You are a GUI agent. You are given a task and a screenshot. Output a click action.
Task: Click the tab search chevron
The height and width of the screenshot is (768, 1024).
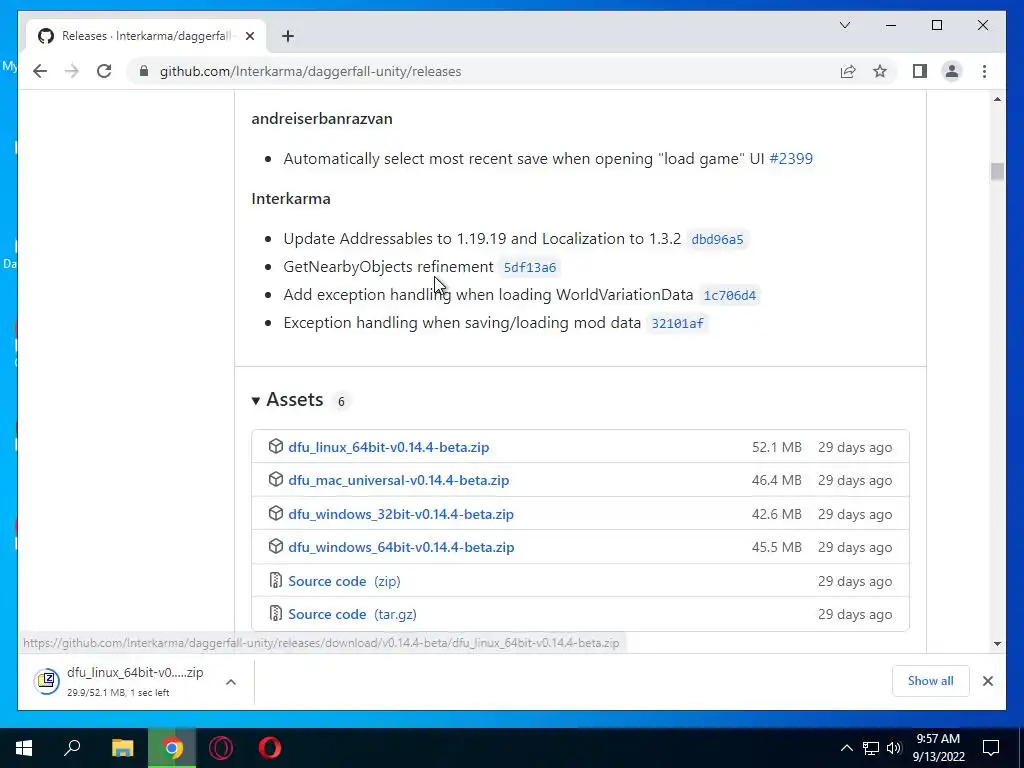844,25
